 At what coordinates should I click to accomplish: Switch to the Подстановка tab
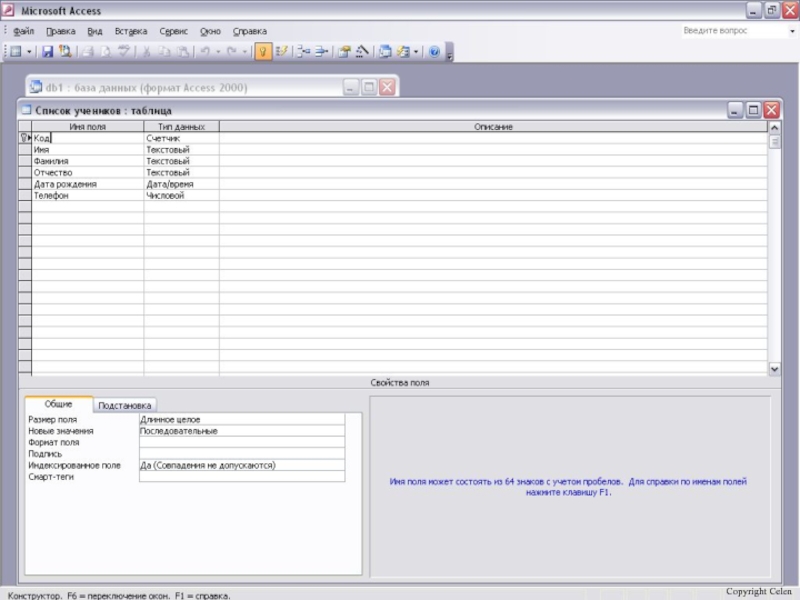(125, 406)
